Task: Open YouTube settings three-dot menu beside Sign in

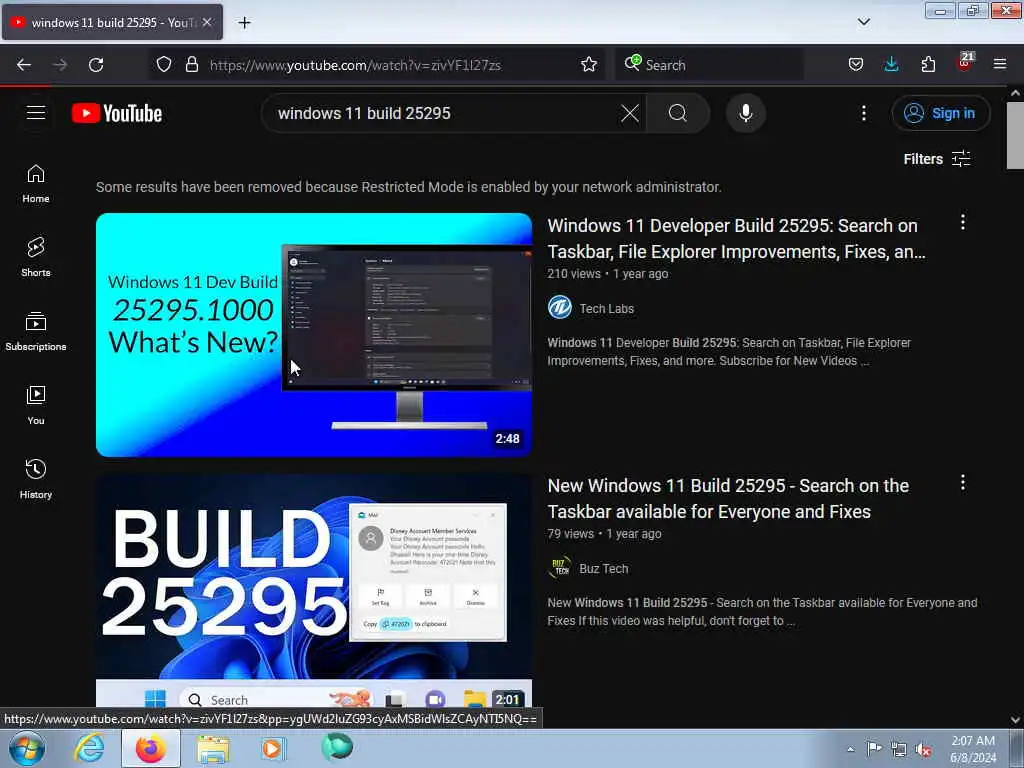Action: [863, 113]
